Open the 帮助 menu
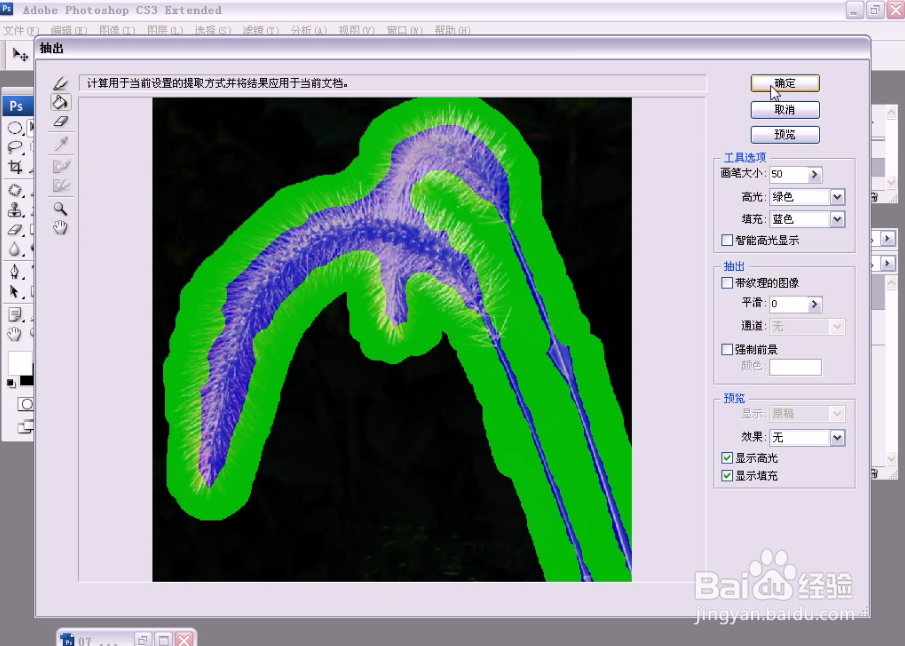Image resolution: width=905 pixels, height=646 pixels. 452,30
